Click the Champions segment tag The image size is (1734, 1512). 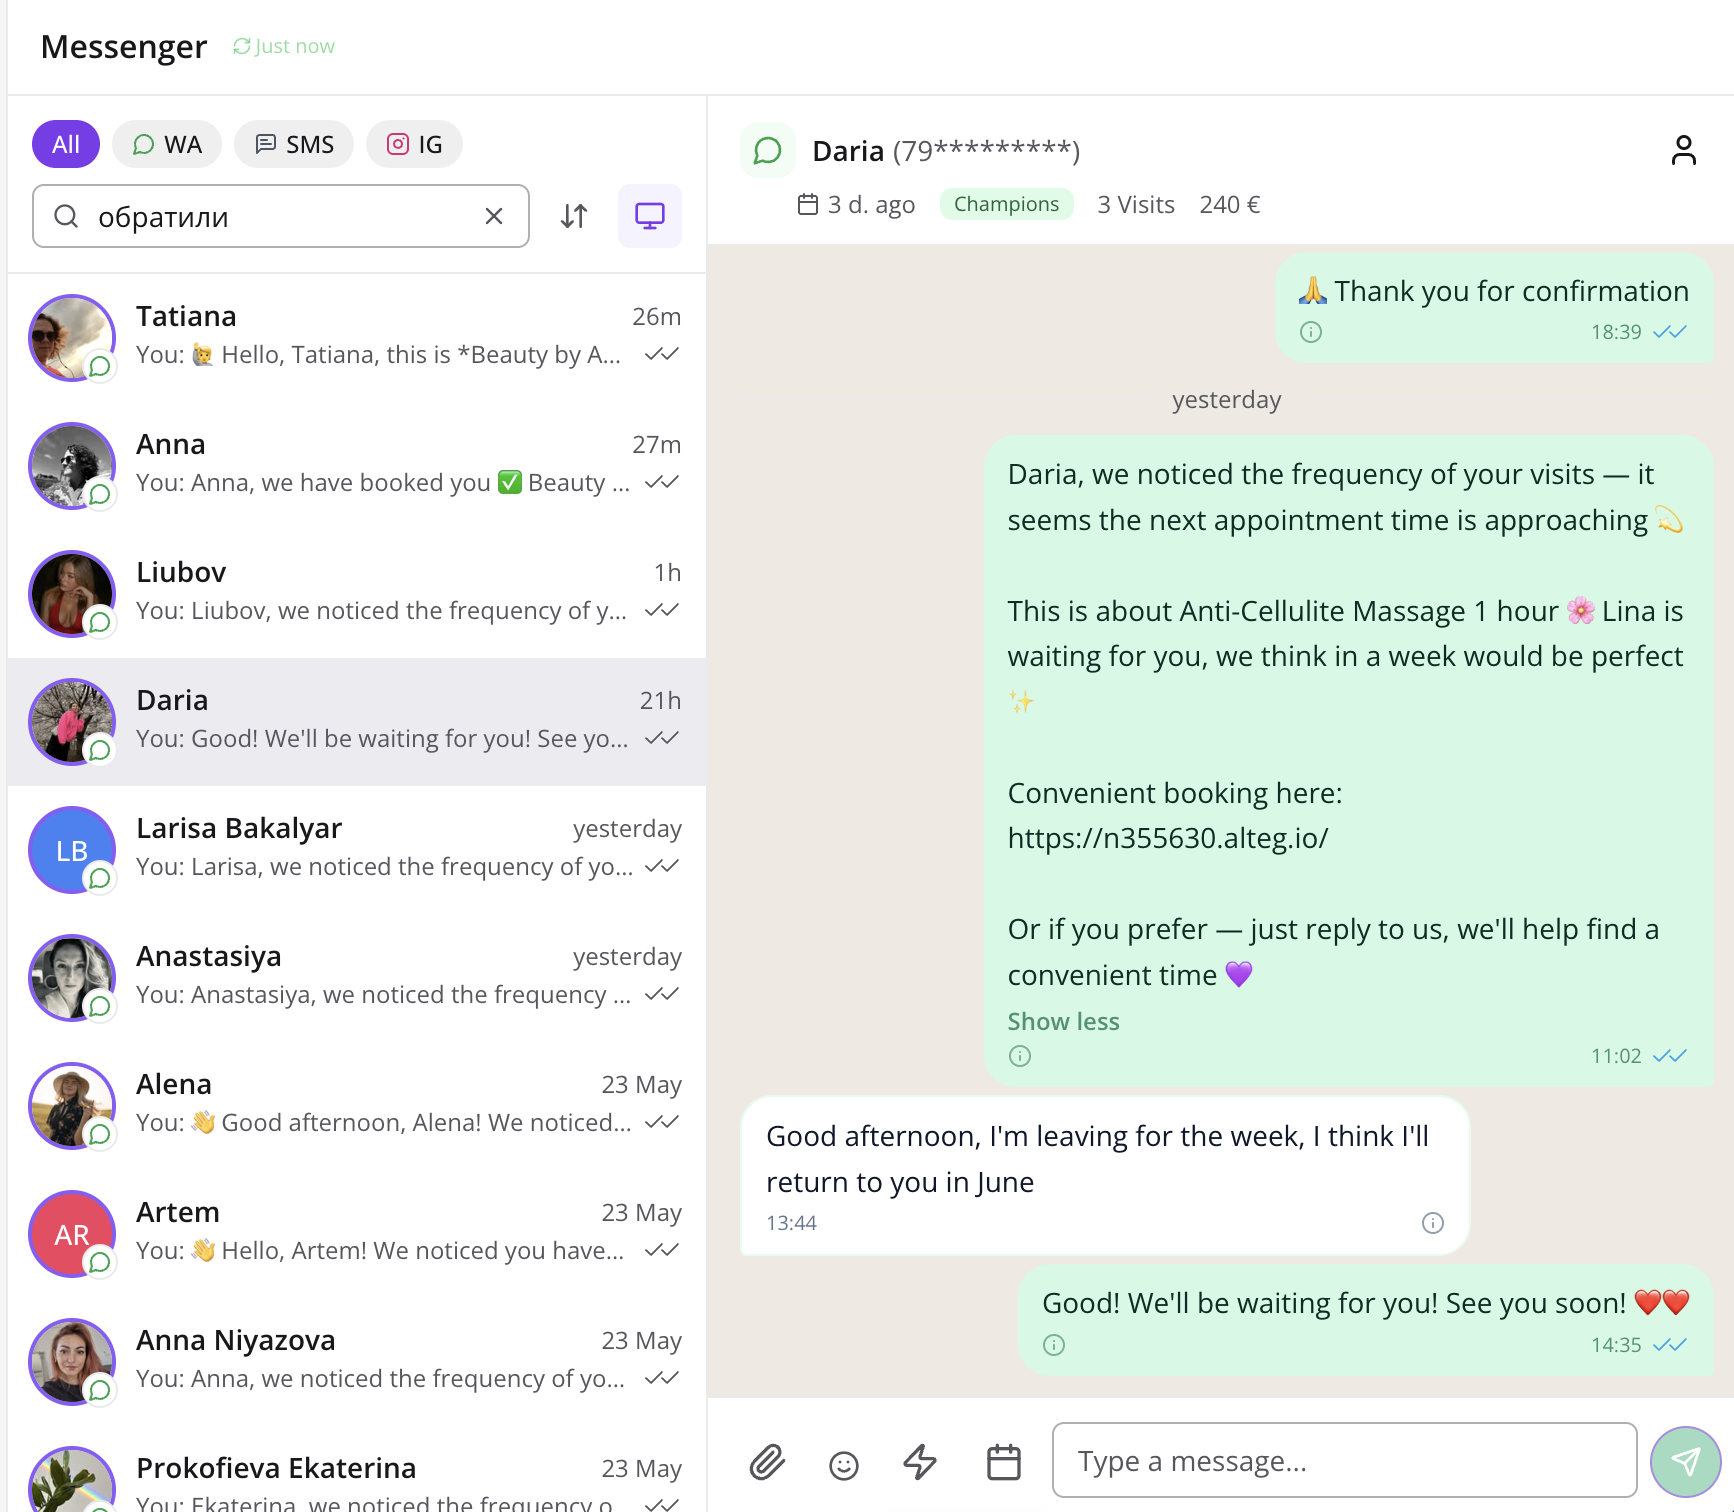[x=1006, y=204]
